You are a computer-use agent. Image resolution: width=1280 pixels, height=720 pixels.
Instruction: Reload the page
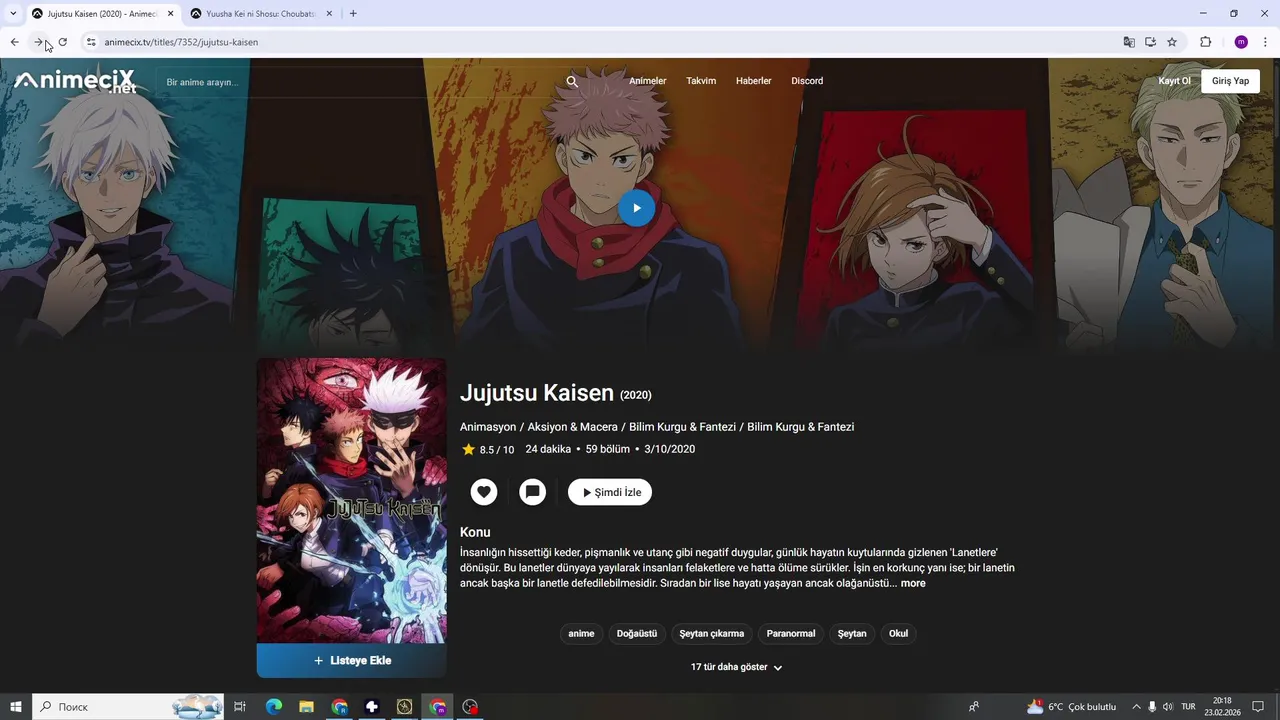click(62, 42)
